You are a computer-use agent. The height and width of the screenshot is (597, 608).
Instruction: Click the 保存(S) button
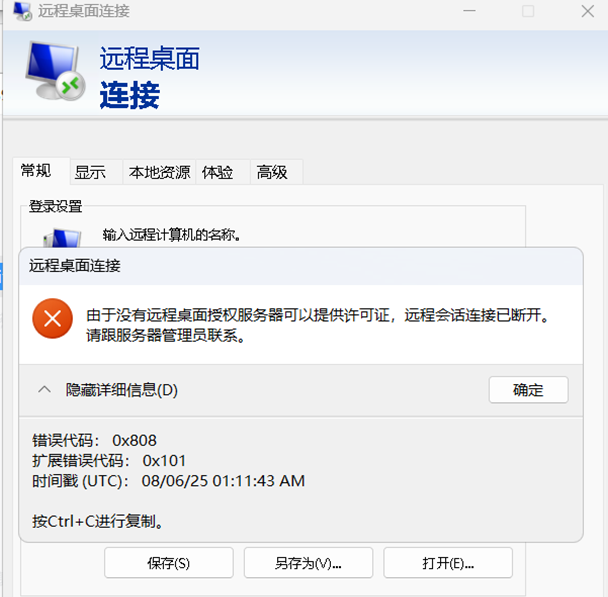pos(169,563)
